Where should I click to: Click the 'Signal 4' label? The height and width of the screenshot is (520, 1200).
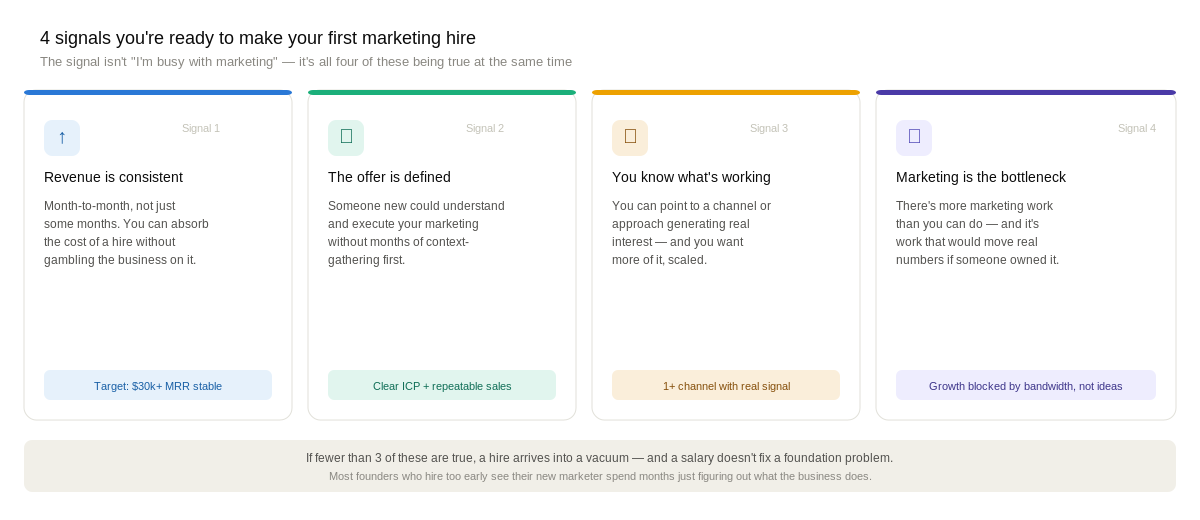pyautogui.click(x=1137, y=128)
